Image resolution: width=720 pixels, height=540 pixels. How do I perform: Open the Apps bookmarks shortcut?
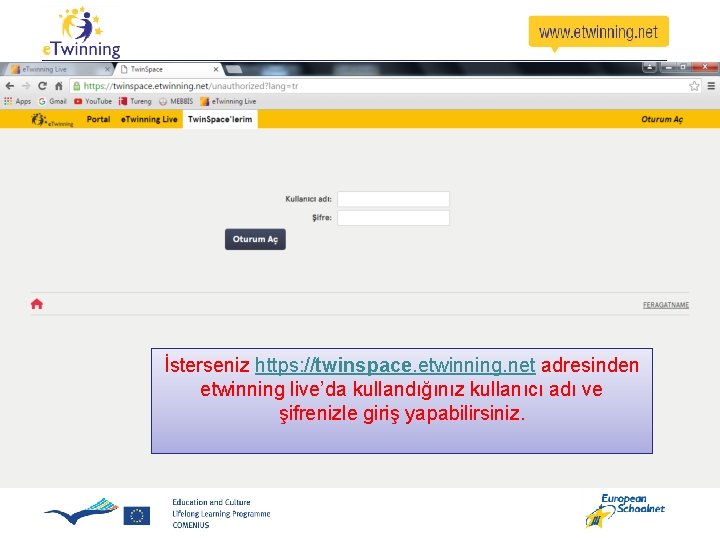point(17,101)
